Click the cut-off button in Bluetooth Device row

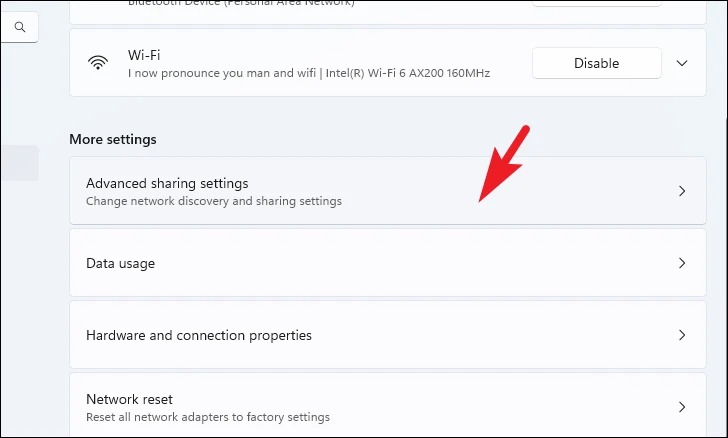point(597,3)
